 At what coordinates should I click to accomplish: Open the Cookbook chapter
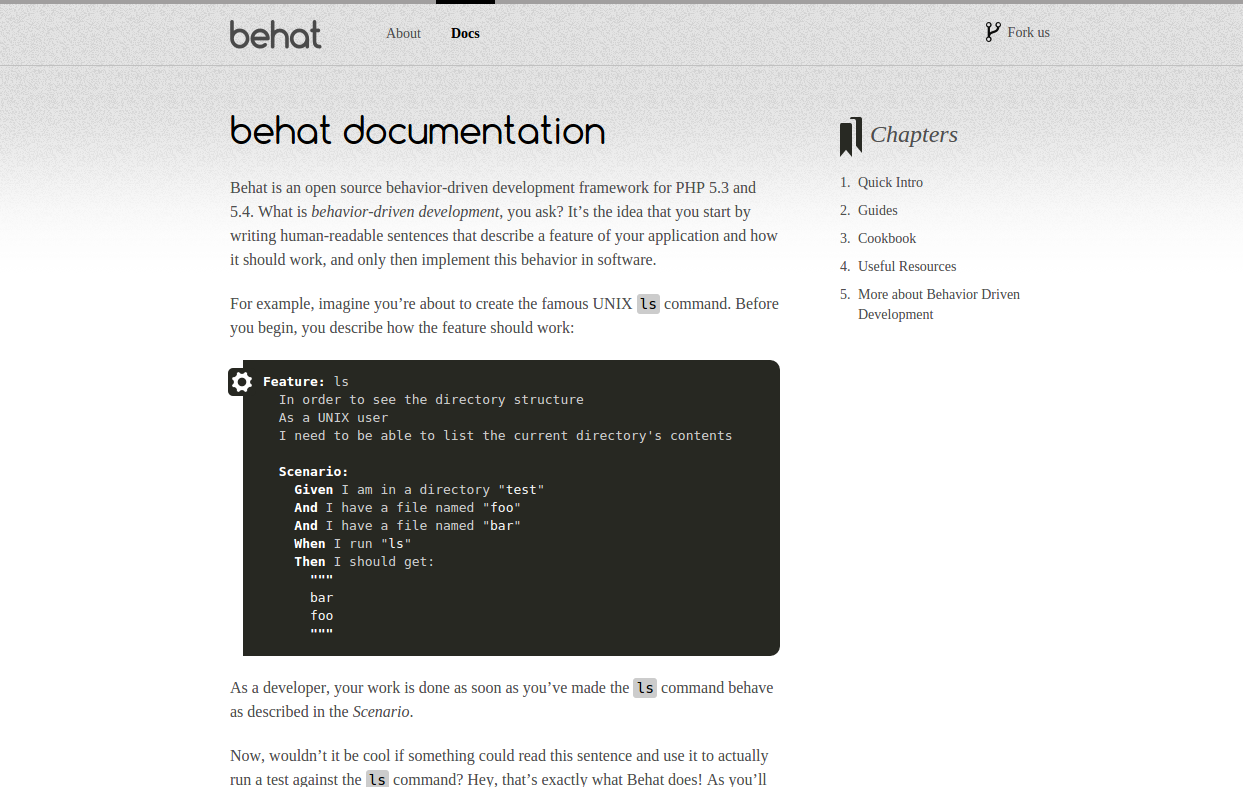click(887, 238)
